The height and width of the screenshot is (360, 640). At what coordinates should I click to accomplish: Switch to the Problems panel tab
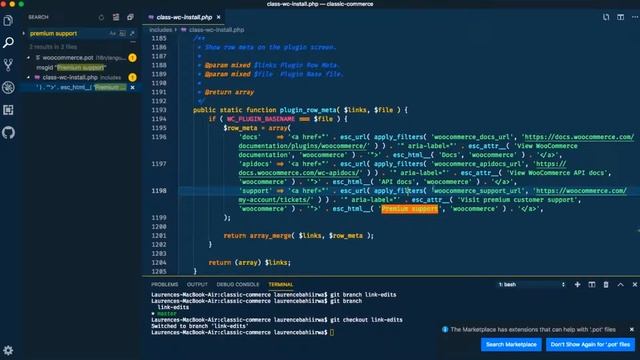164,284
